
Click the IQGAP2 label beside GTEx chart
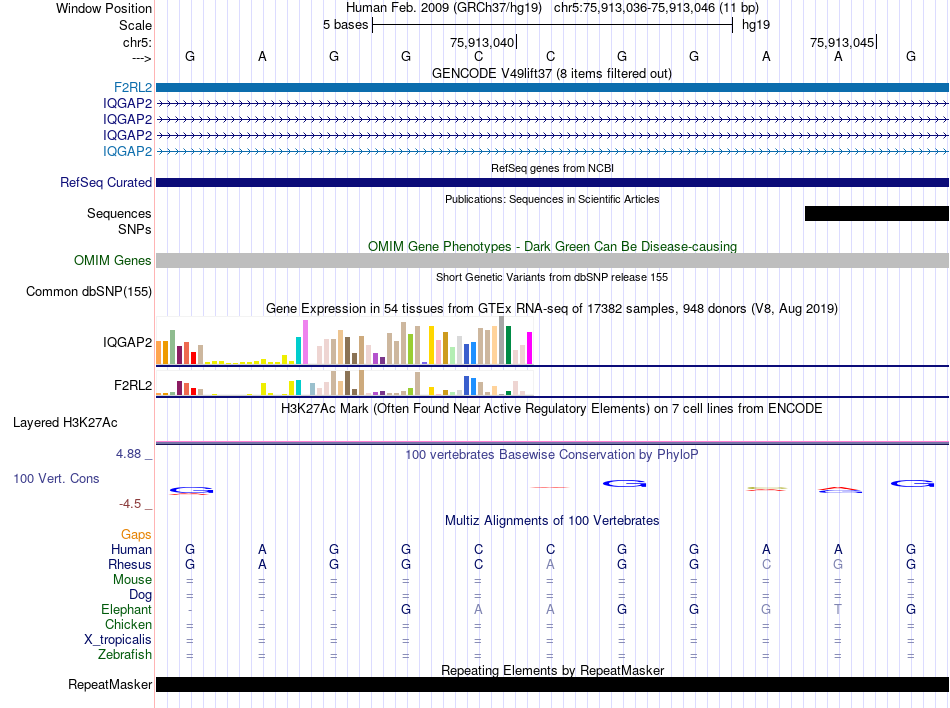coord(127,343)
